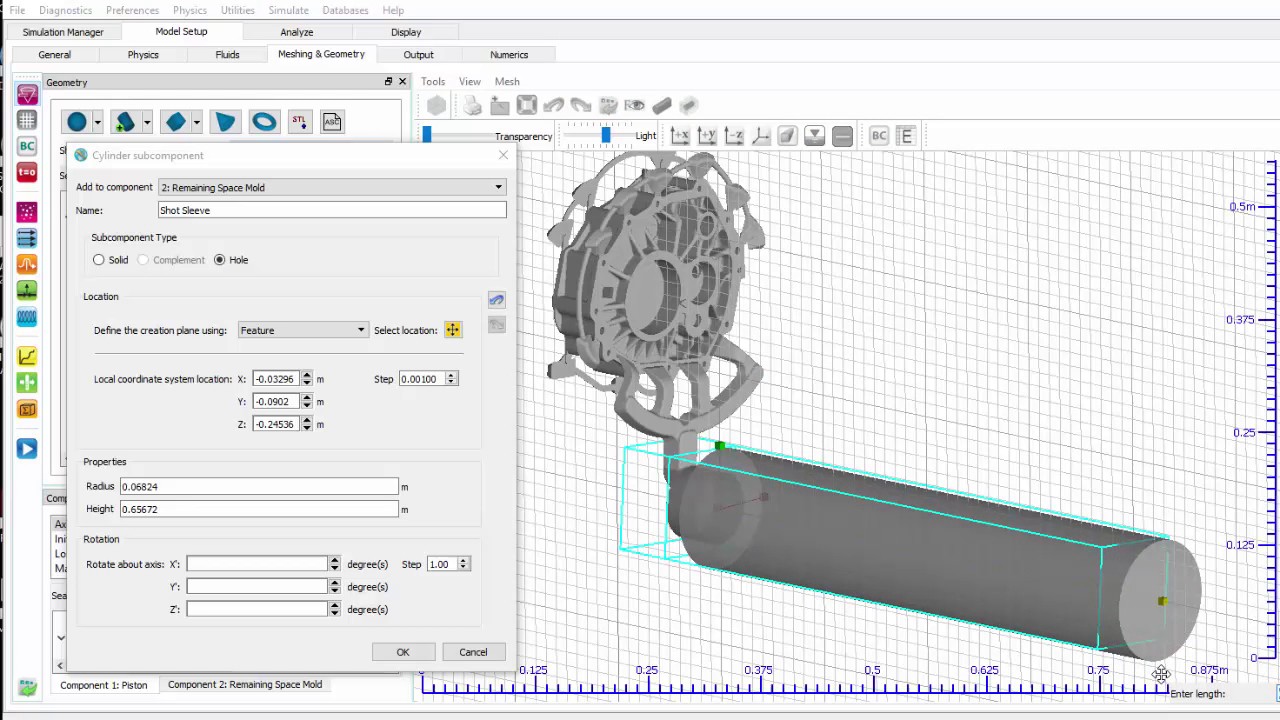Expand the cylinder tool dropdown arrow
The width and height of the screenshot is (1280, 720).
tap(147, 122)
